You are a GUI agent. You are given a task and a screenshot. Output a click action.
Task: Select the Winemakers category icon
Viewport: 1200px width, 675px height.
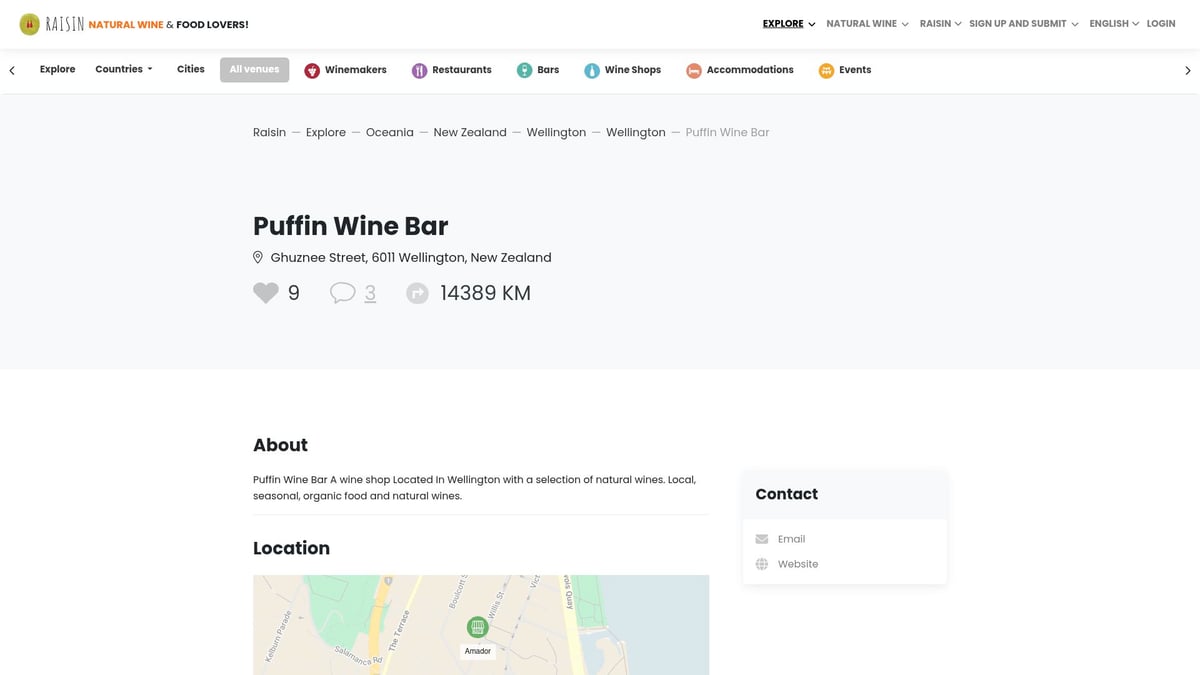(312, 70)
